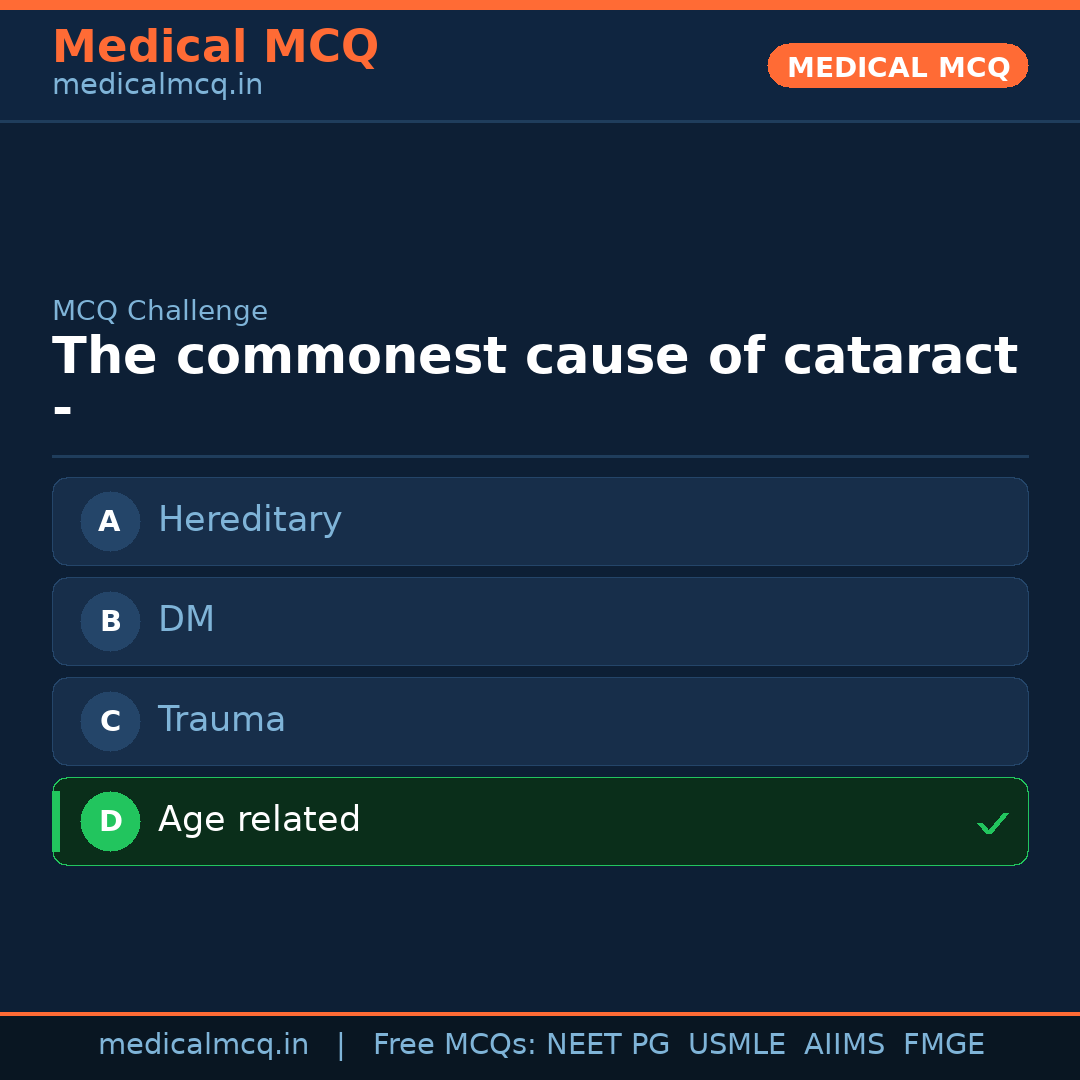Click the circular A badge icon

click(110, 521)
